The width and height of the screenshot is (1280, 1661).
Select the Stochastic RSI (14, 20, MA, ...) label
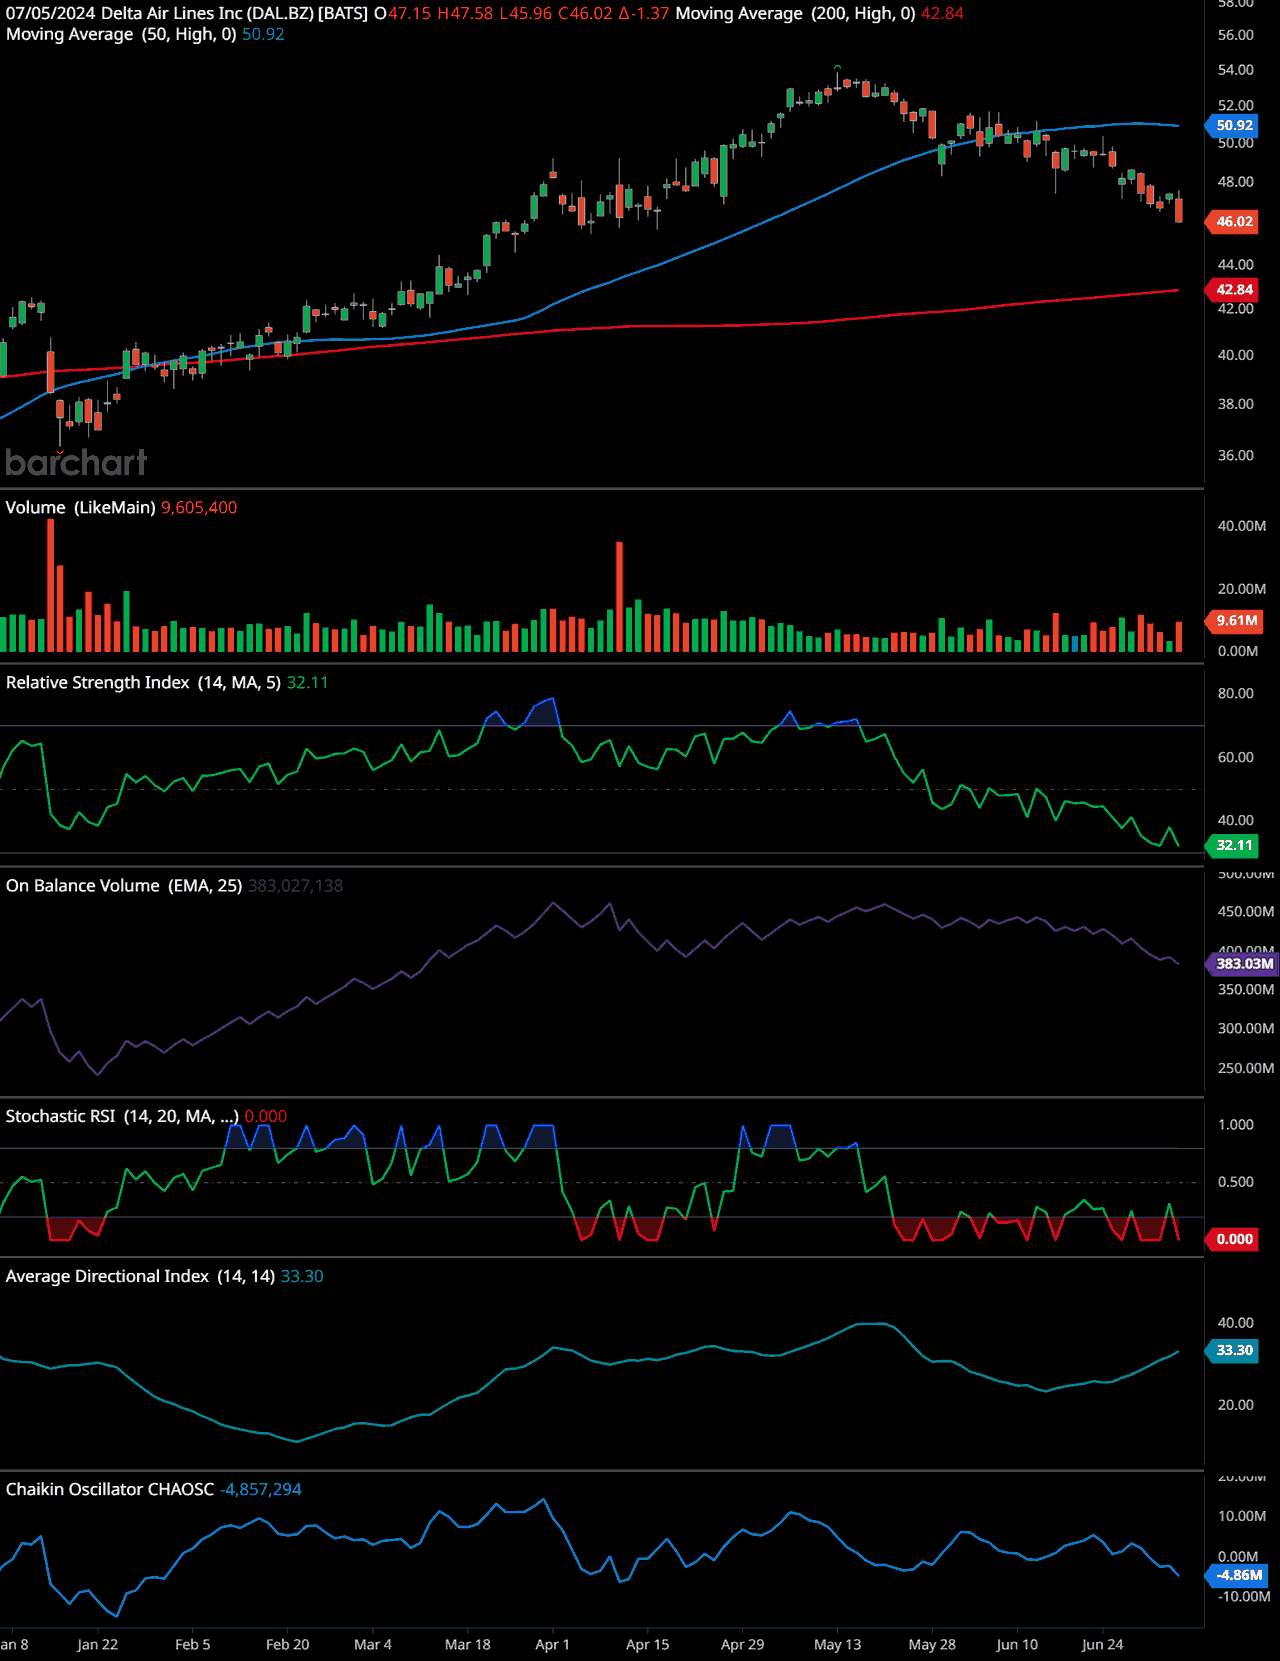[x=122, y=1117]
